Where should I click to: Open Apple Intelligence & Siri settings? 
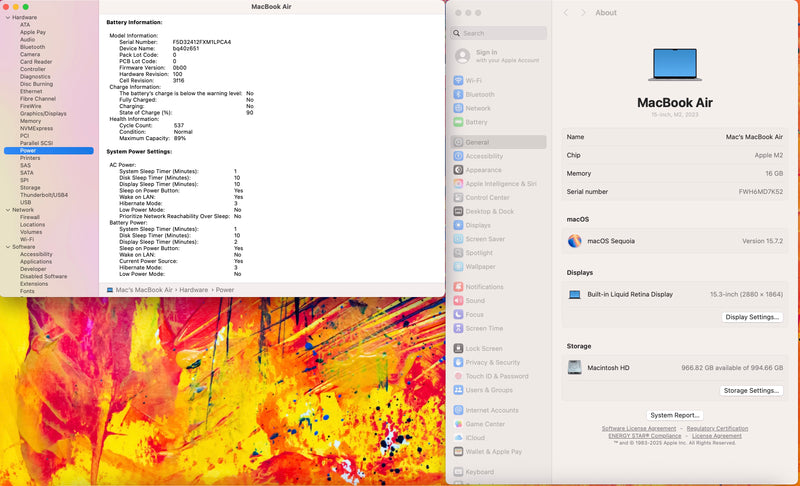click(x=500, y=184)
